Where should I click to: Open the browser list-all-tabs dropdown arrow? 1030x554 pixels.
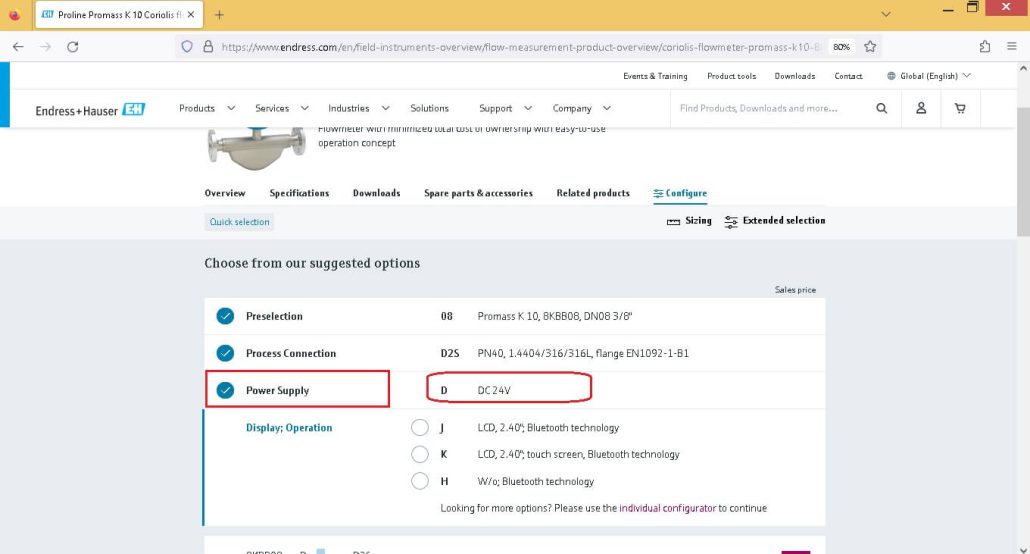tap(885, 14)
